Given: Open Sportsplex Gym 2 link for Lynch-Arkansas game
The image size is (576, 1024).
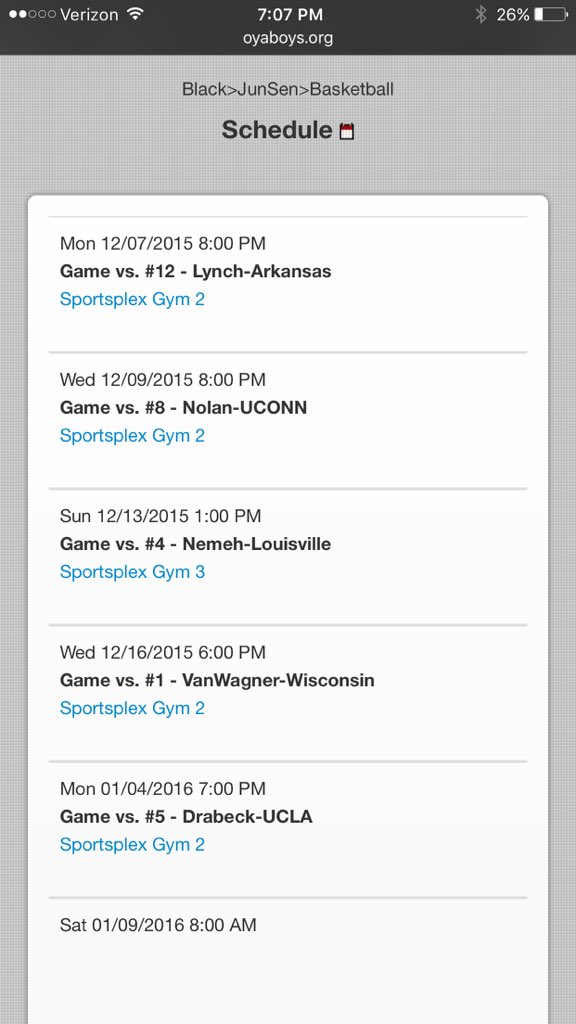Looking at the screenshot, I should click(x=132, y=299).
